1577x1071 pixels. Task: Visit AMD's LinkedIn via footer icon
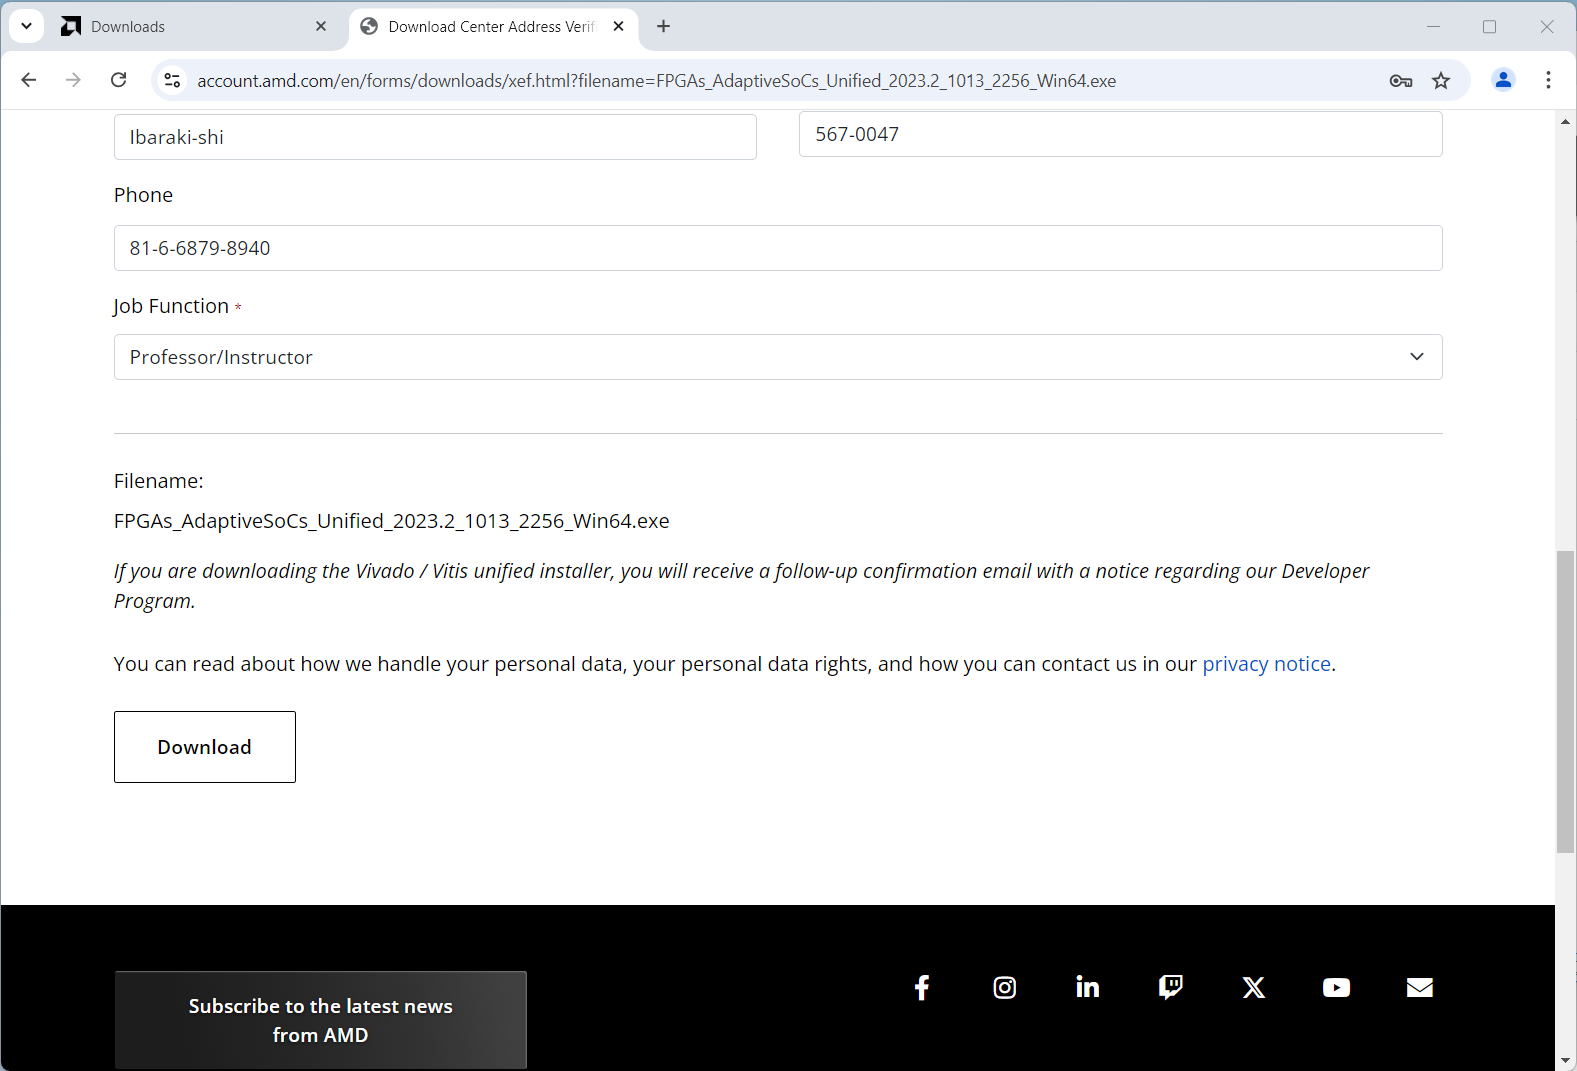[x=1087, y=988]
